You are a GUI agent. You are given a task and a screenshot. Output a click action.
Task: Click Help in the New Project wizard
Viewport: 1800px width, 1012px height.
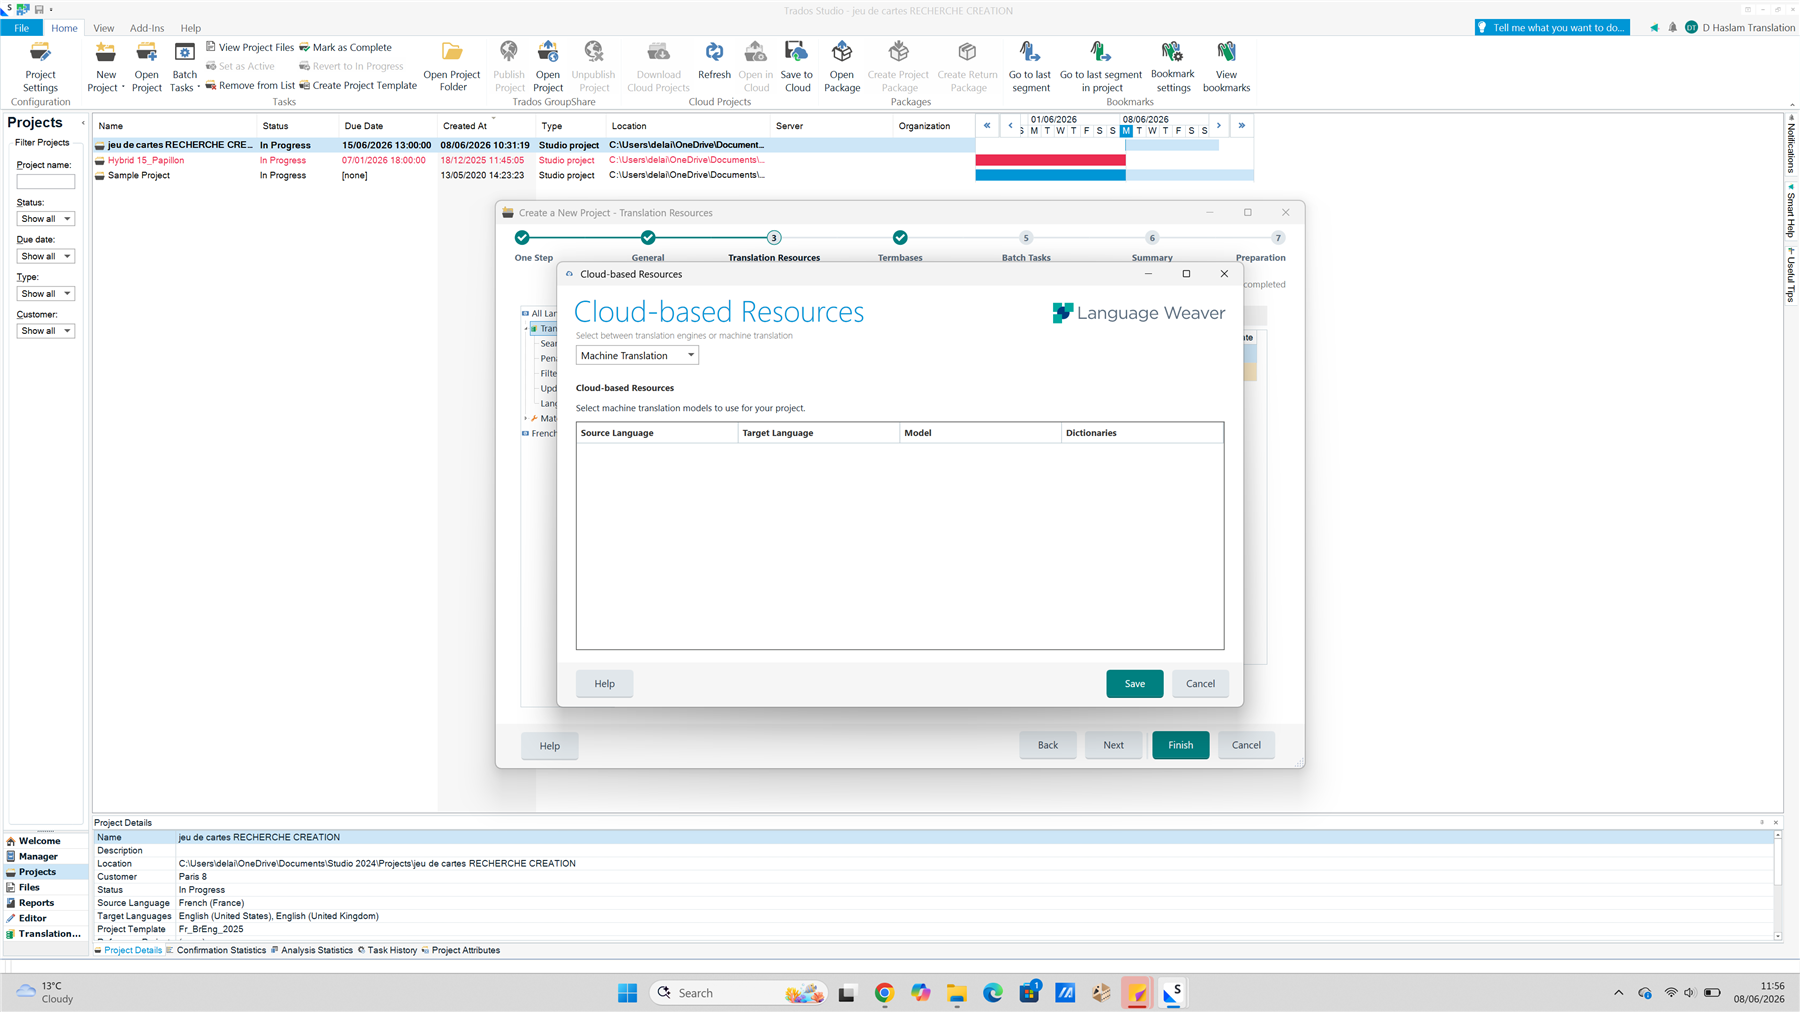pyautogui.click(x=549, y=746)
